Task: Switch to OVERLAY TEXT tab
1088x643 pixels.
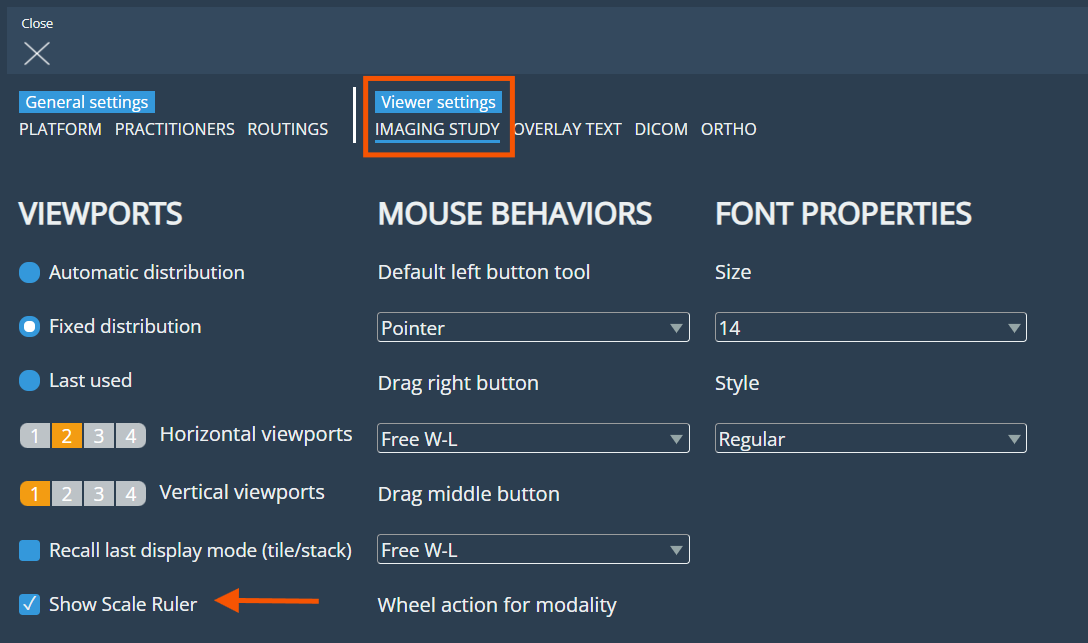Action: 567,129
